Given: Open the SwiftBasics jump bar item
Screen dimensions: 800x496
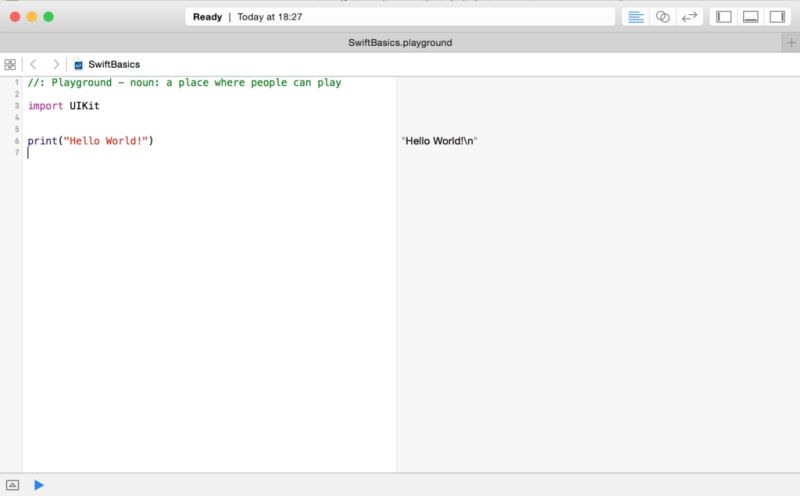Looking at the screenshot, I should tap(107, 64).
